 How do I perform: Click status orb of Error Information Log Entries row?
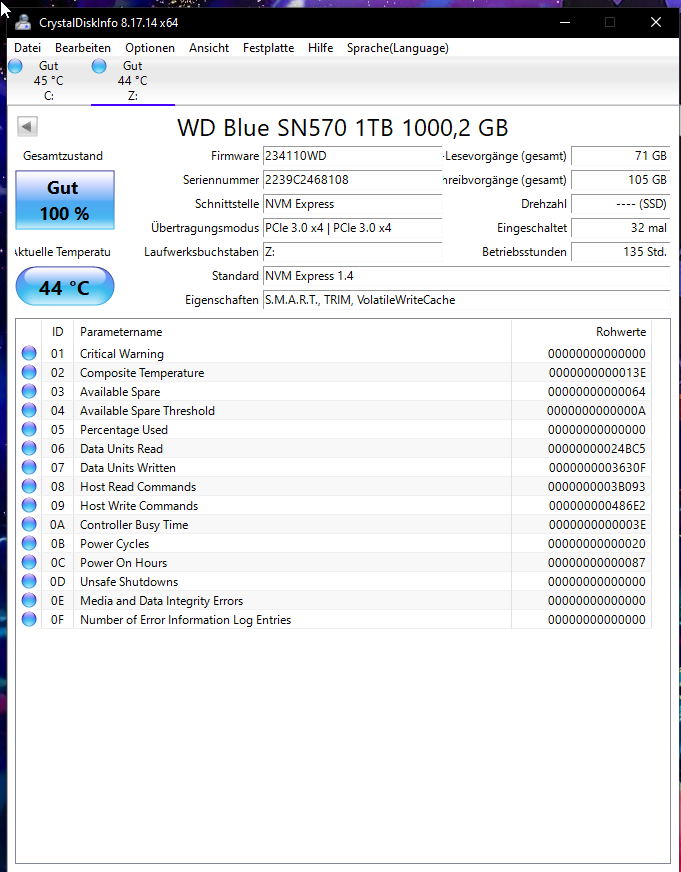tap(29, 619)
